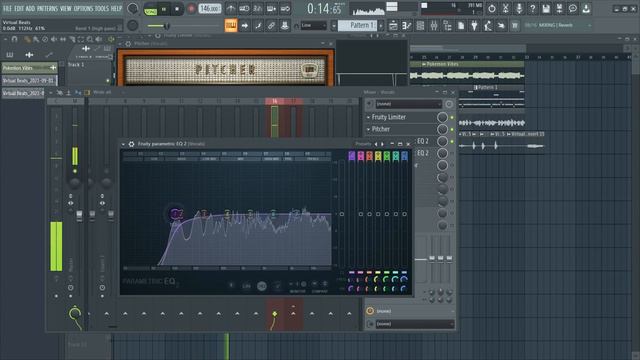Click the render to audio icon beside save
640x360 pixels.
[559, 8]
